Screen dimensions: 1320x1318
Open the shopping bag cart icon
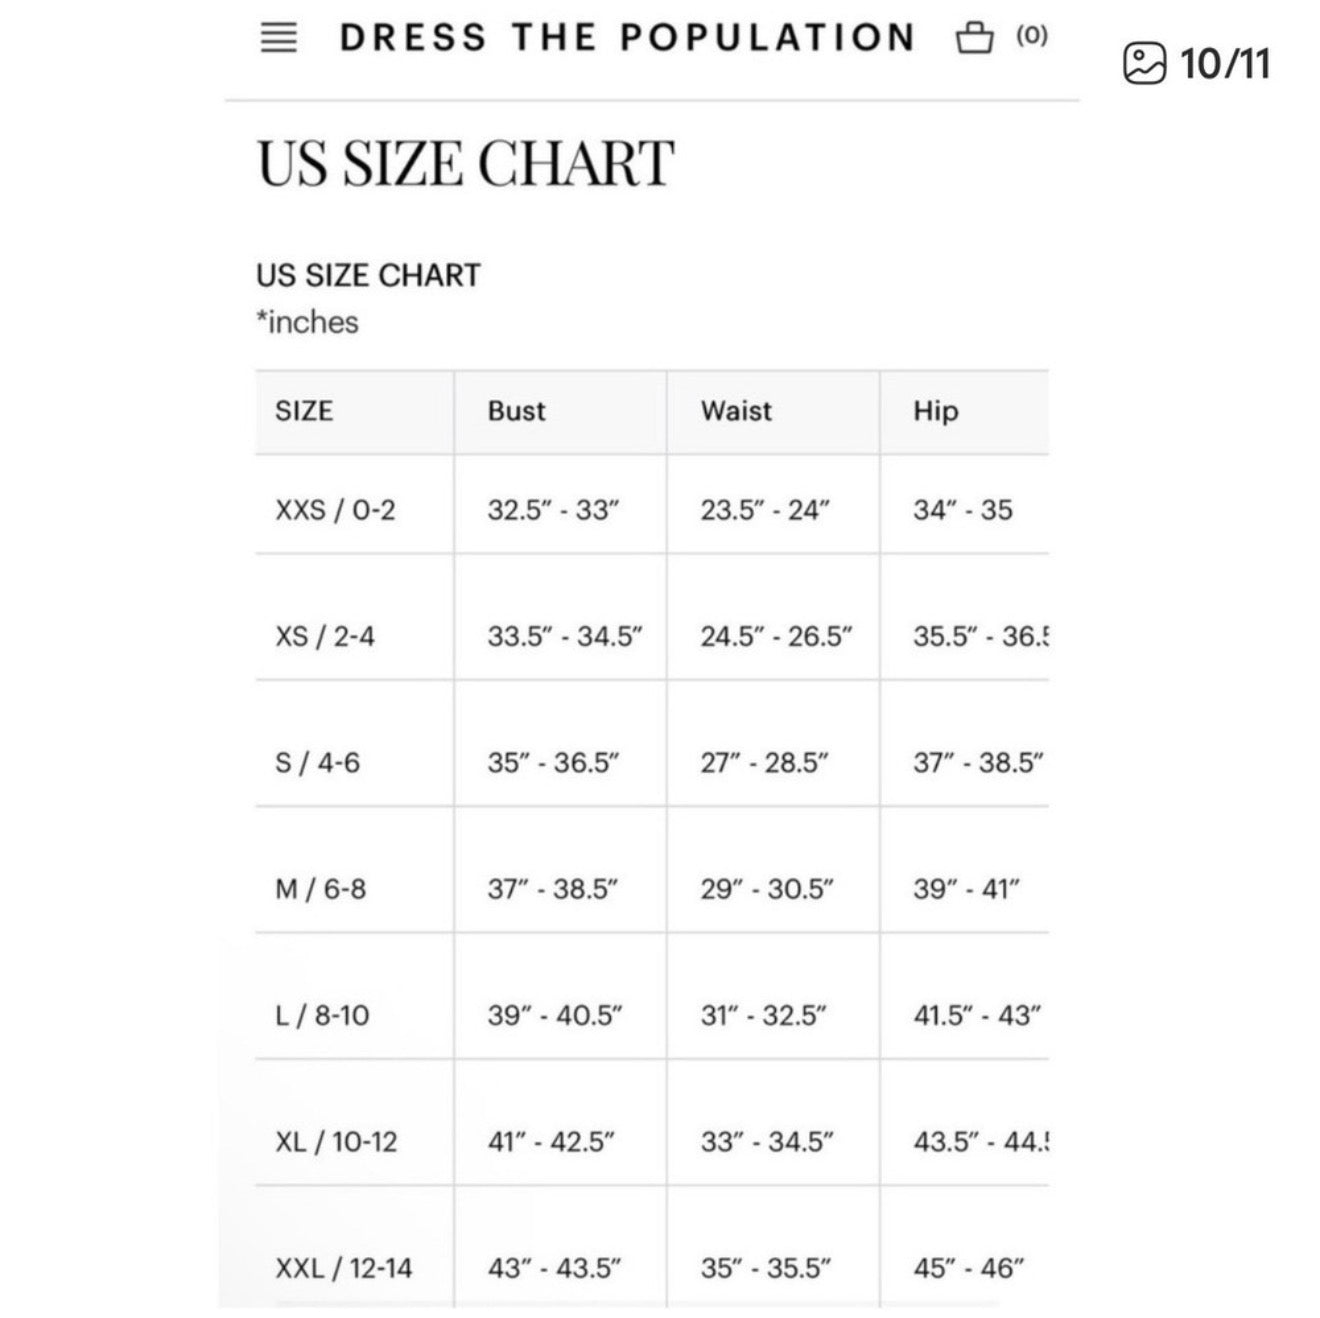[974, 38]
